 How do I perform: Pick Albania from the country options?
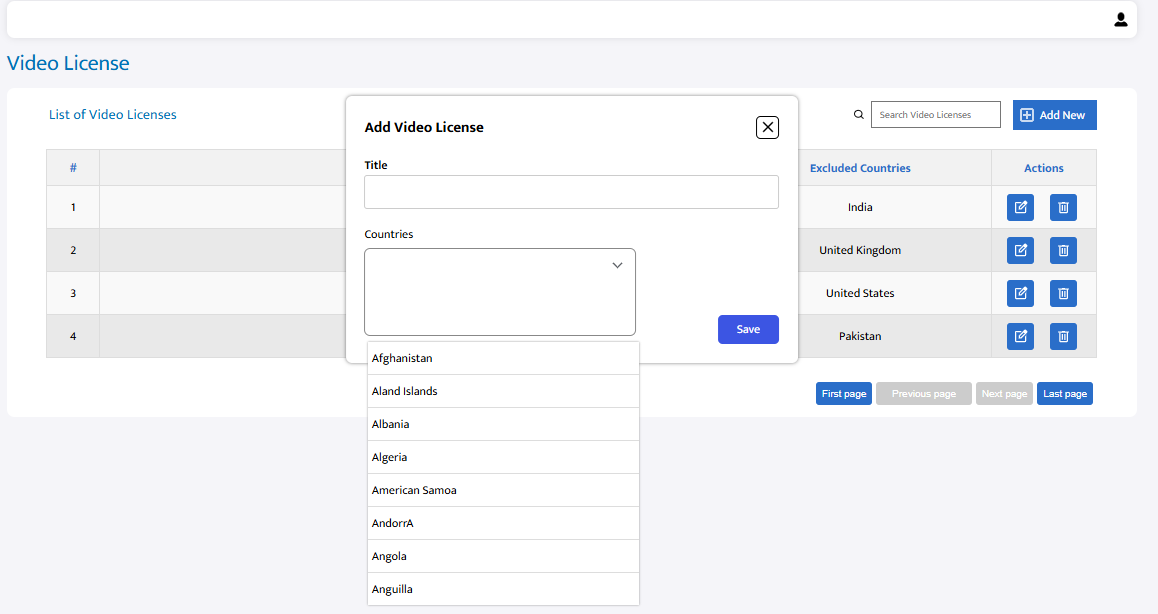(x=503, y=424)
